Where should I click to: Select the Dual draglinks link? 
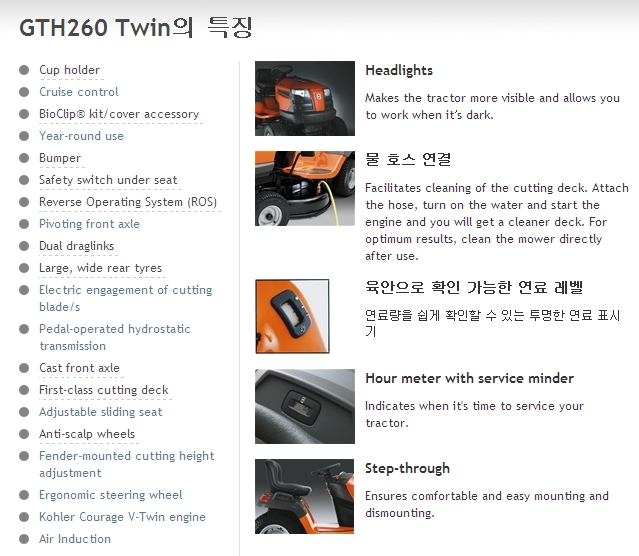pyautogui.click(x=77, y=246)
